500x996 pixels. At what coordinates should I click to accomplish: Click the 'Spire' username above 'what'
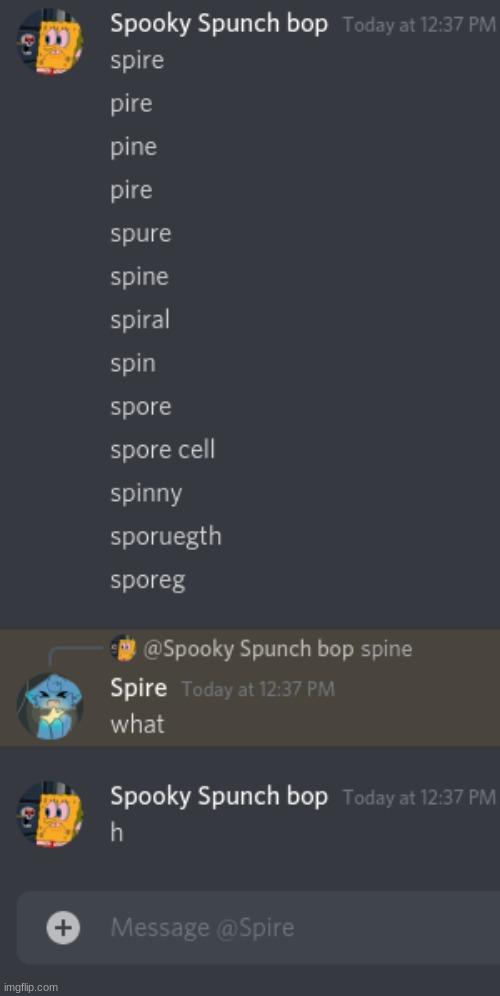[x=139, y=688]
